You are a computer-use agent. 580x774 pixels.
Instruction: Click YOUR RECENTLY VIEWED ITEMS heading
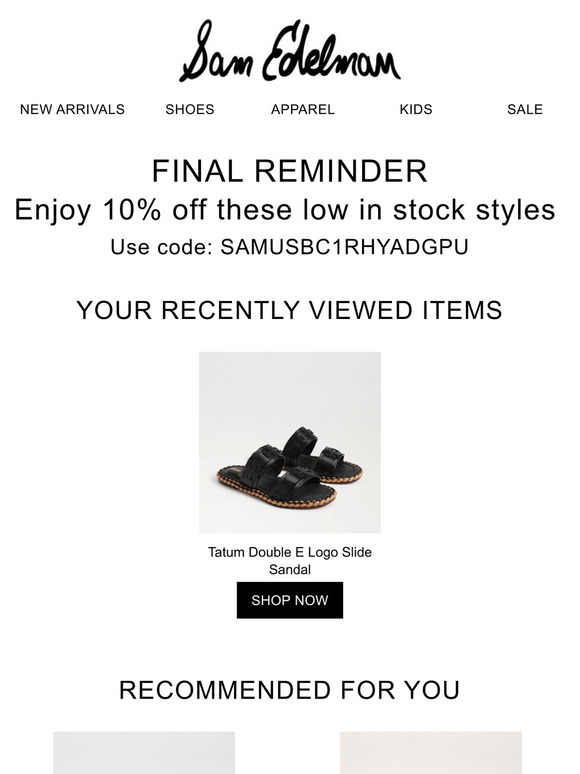click(290, 310)
